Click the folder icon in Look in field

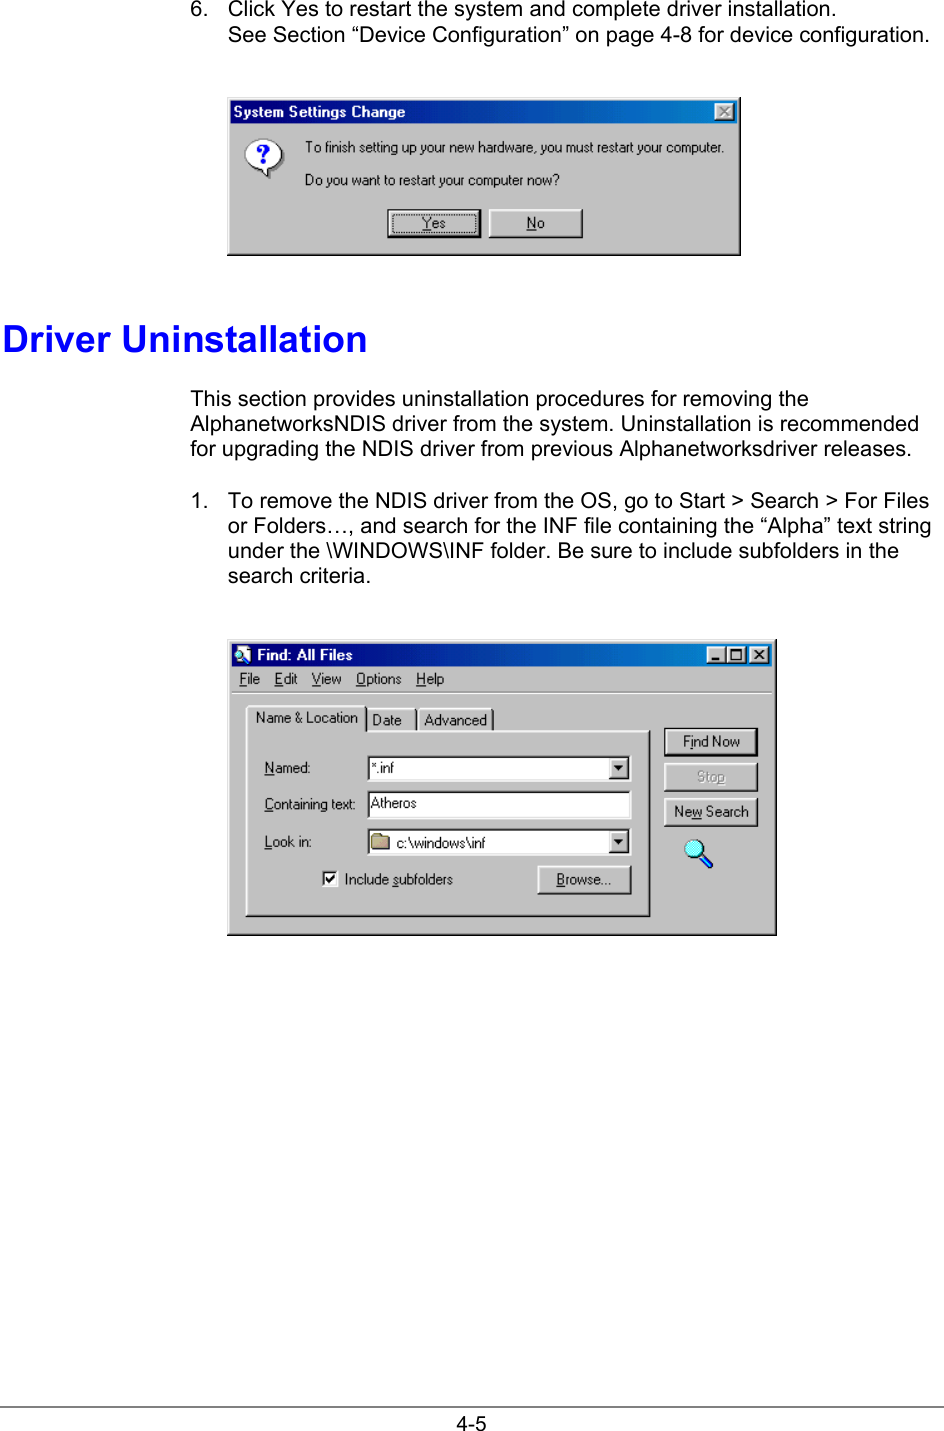[x=380, y=842]
